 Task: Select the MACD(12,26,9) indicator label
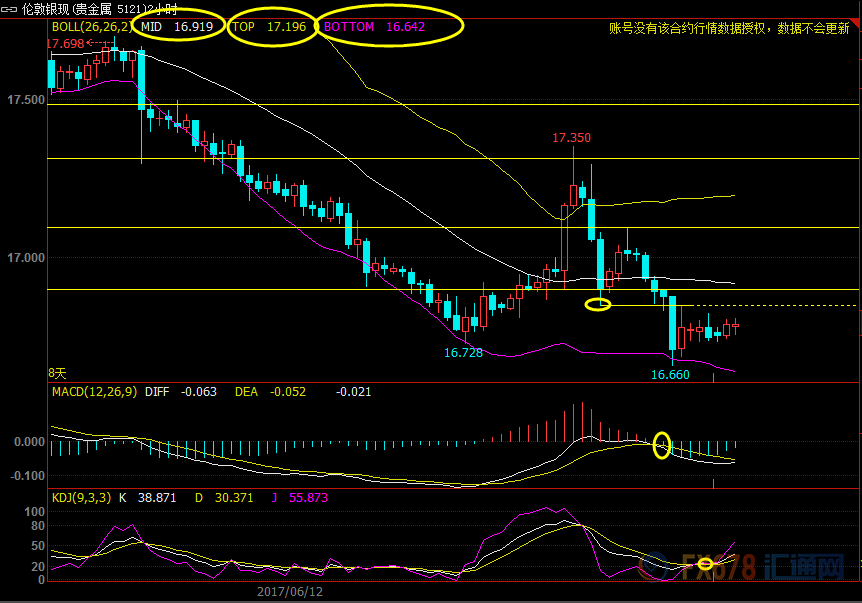[94, 392]
